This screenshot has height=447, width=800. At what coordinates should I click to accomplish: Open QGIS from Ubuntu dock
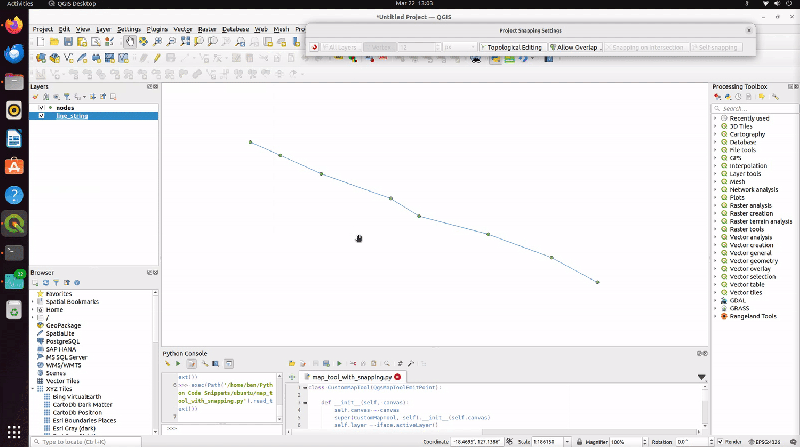point(14,224)
